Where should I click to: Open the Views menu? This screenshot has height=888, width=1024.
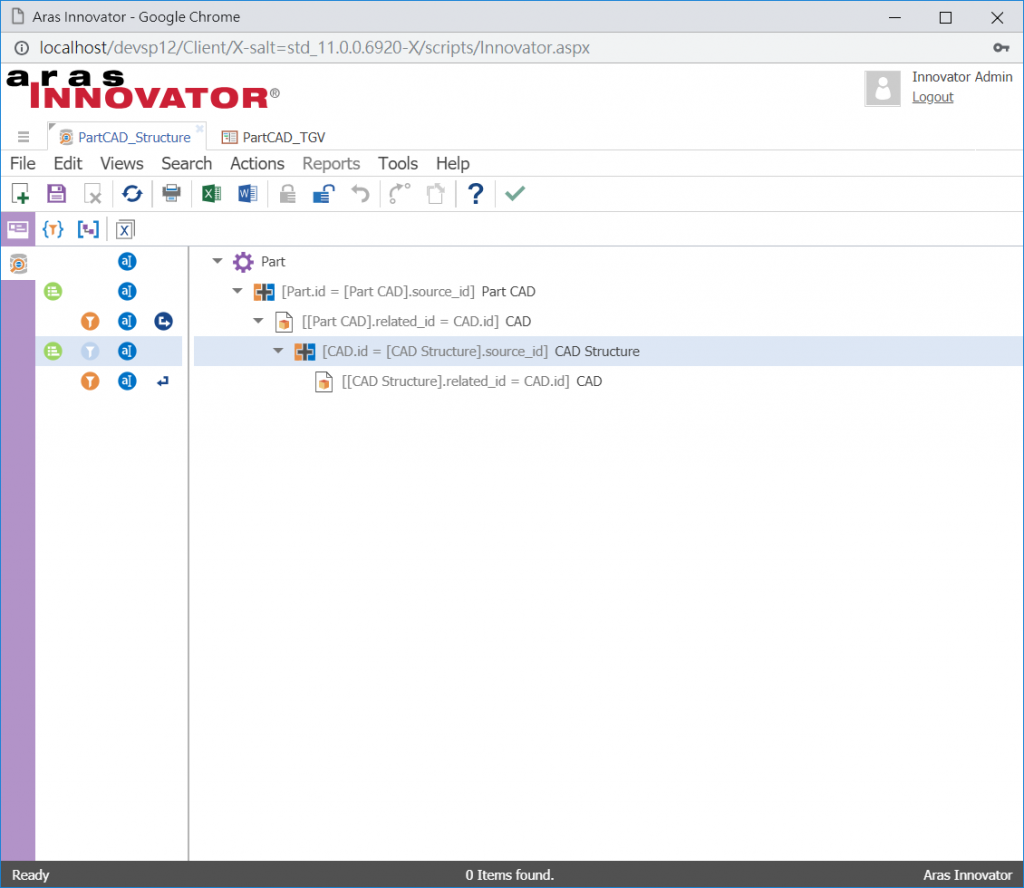click(x=121, y=163)
